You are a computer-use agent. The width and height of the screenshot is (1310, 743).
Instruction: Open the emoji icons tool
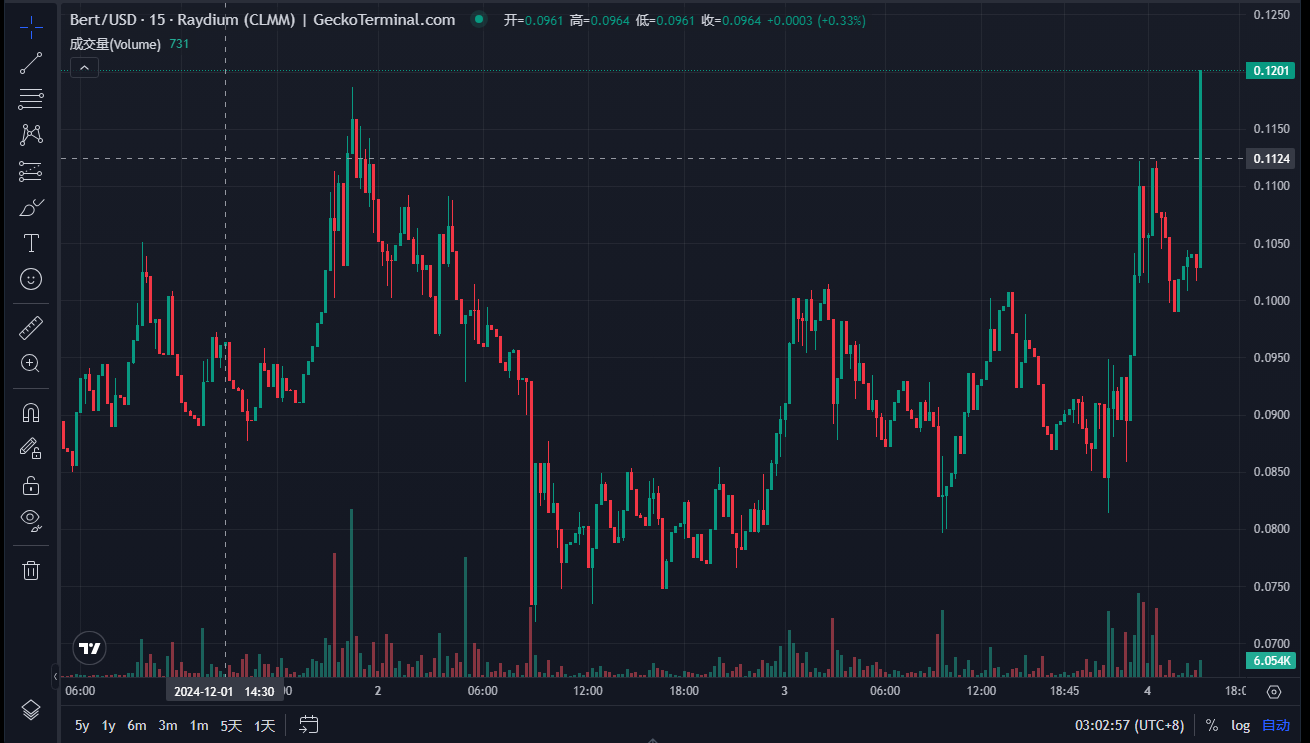click(31, 279)
